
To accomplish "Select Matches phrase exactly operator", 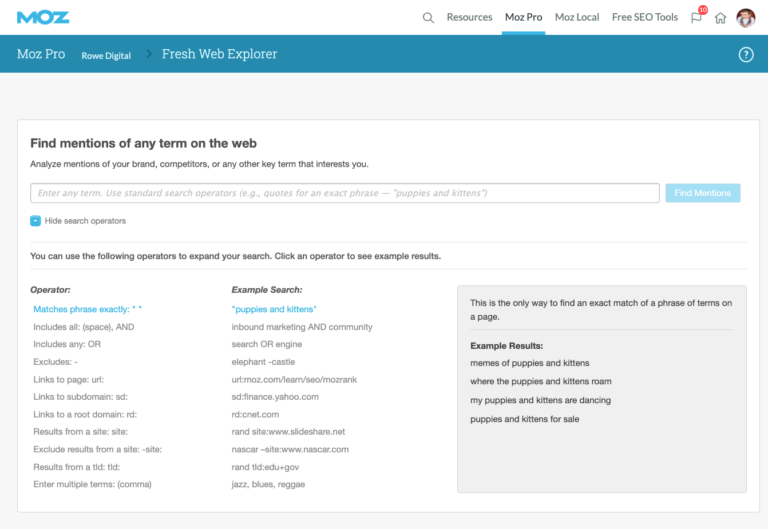I will click(x=88, y=309).
